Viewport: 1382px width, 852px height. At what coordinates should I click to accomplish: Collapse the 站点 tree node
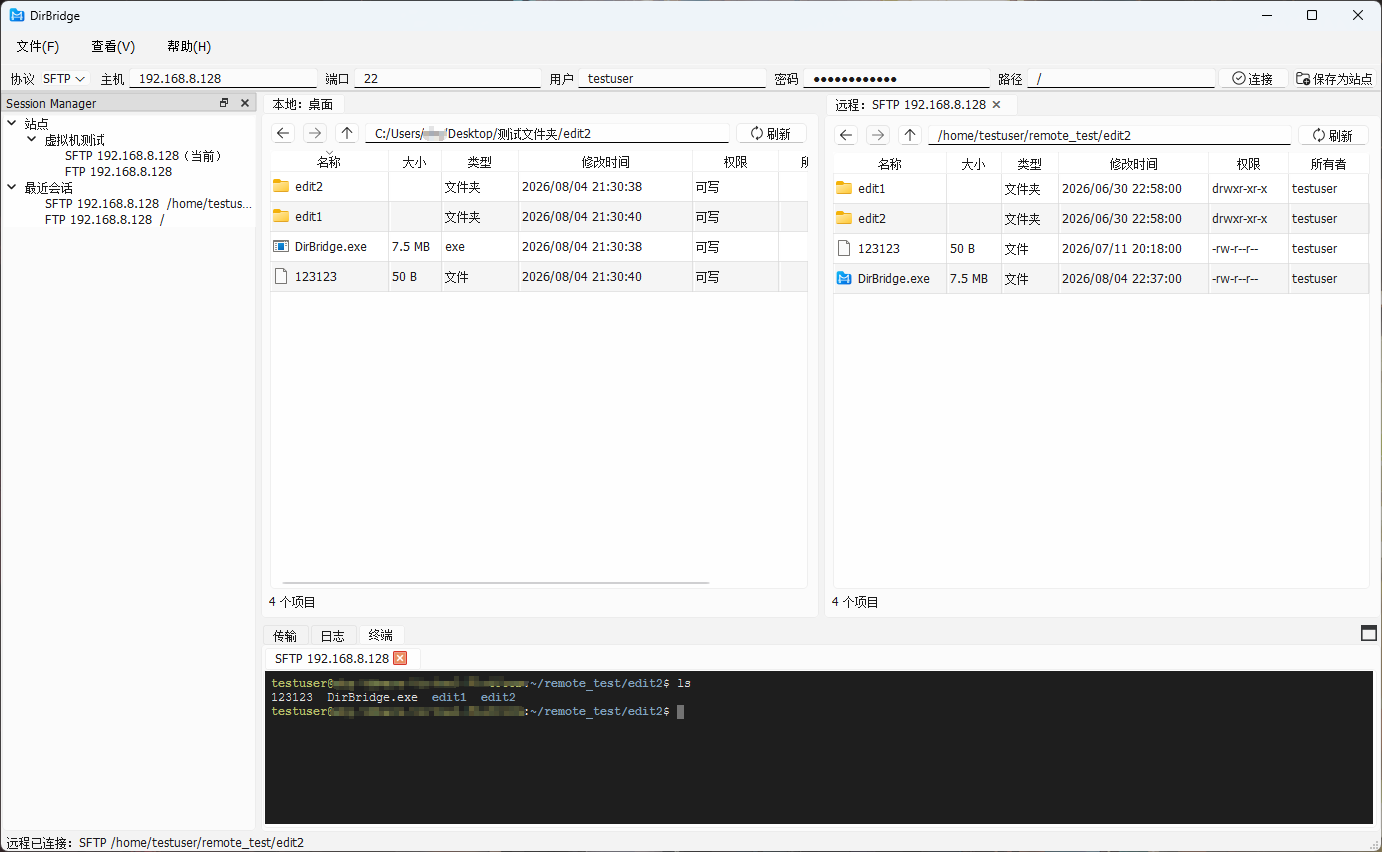(11, 123)
